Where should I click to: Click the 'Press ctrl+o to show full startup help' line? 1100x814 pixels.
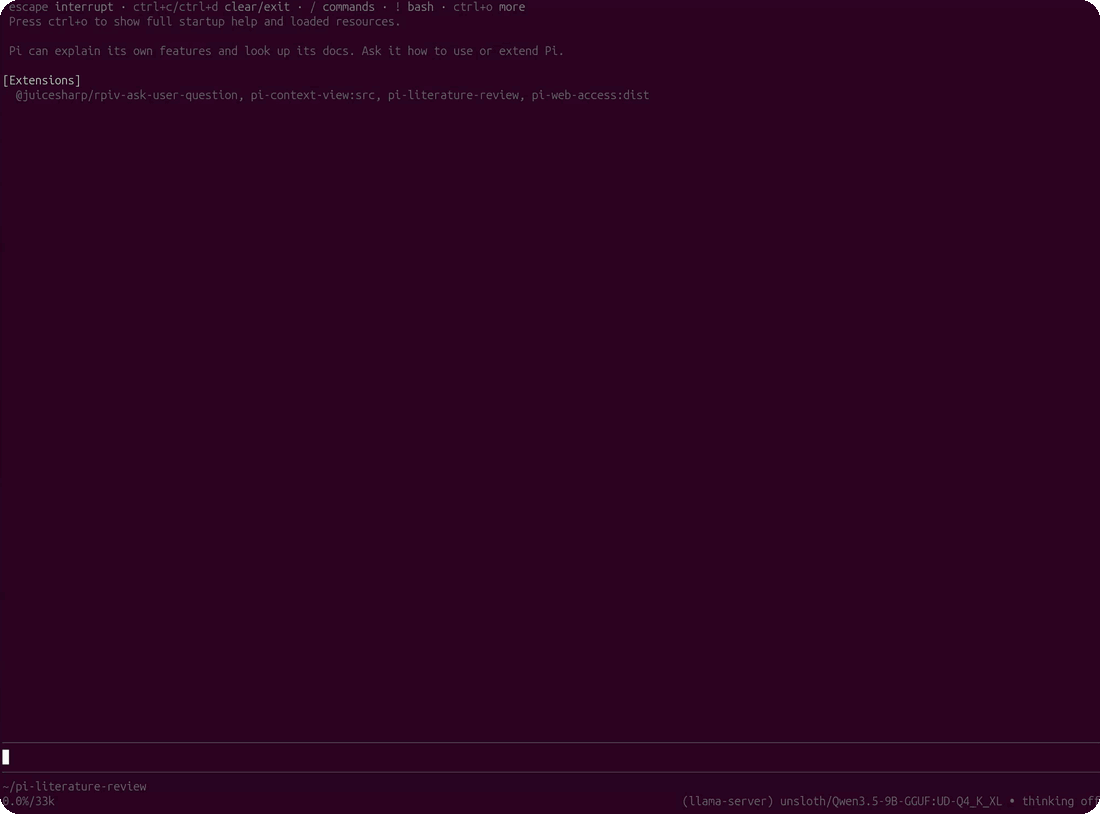coord(204,22)
